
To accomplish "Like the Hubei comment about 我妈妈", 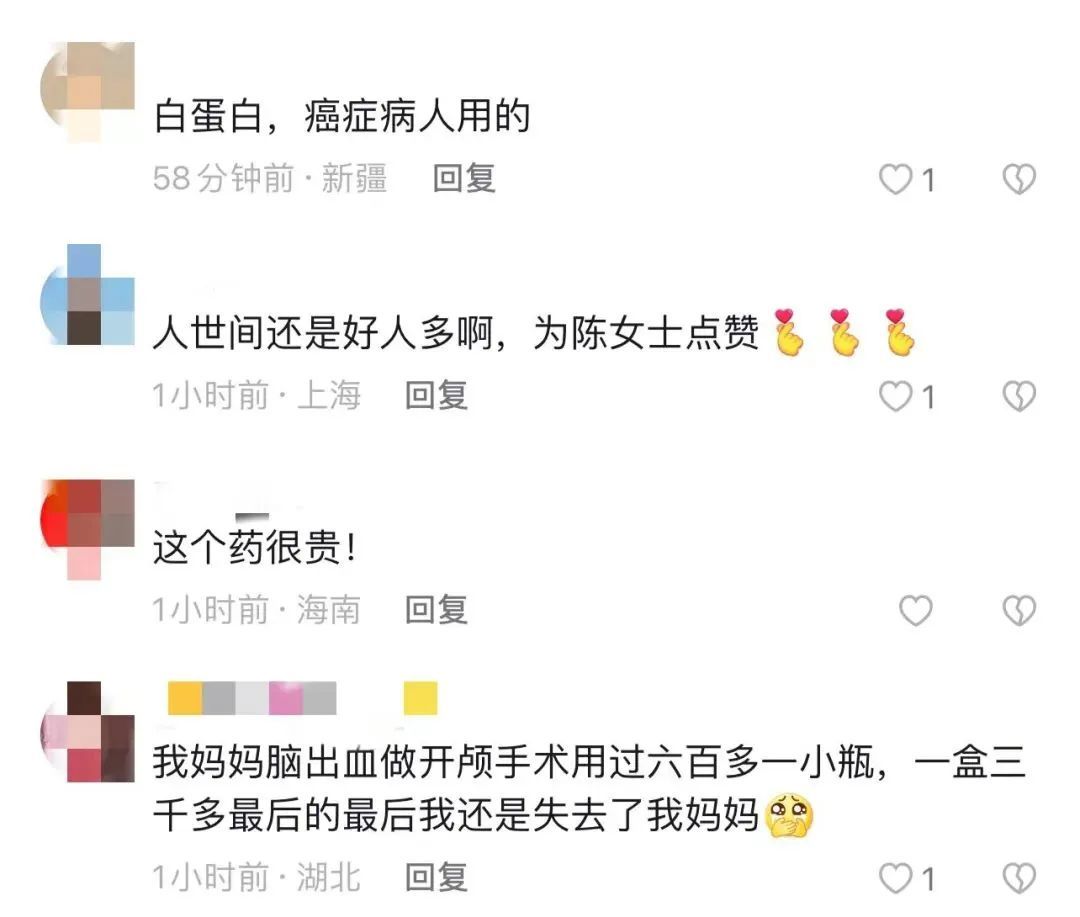I will pyautogui.click(x=895, y=878).
